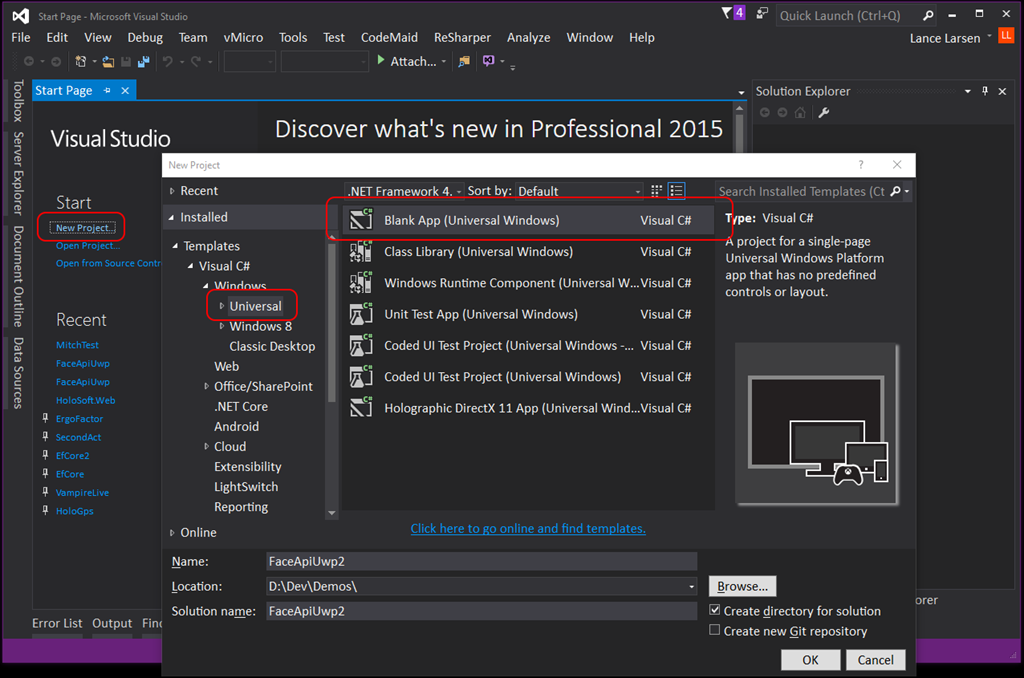Click the go online and find templates link
Image resolution: width=1024 pixels, height=678 pixels.
click(x=528, y=528)
